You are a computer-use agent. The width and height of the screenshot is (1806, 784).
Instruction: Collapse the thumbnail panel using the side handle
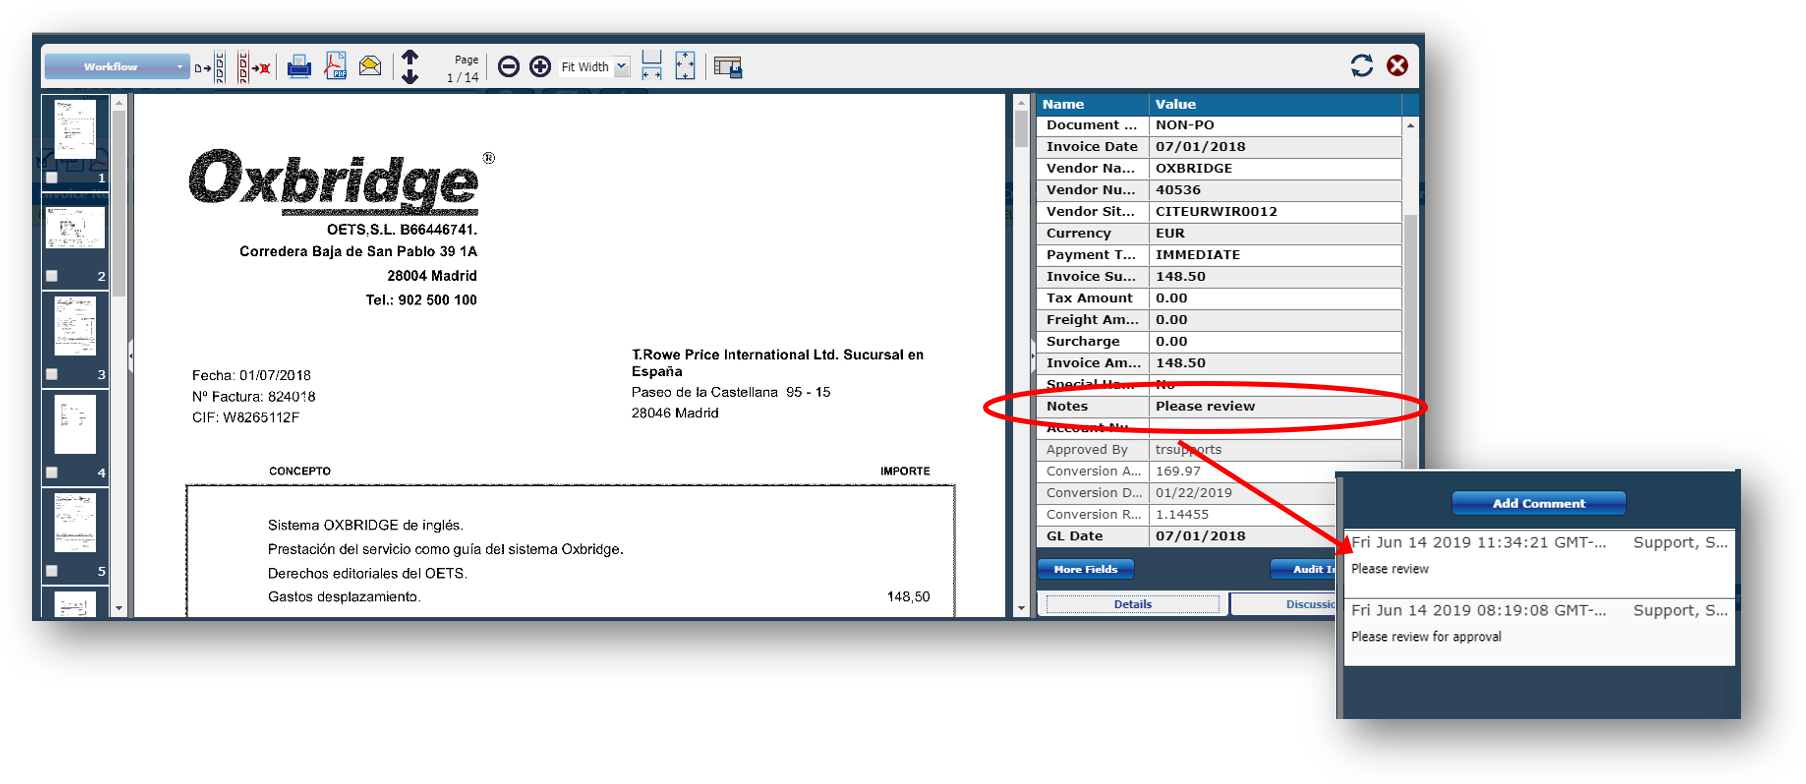[130, 355]
